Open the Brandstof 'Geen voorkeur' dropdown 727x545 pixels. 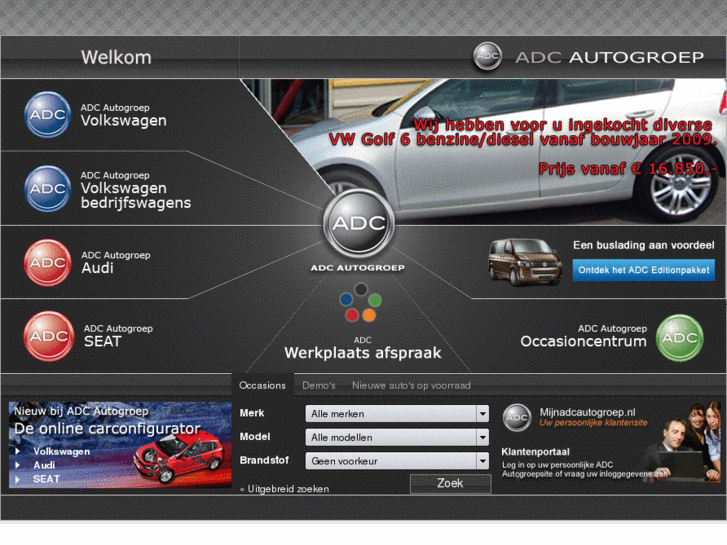coord(397,461)
